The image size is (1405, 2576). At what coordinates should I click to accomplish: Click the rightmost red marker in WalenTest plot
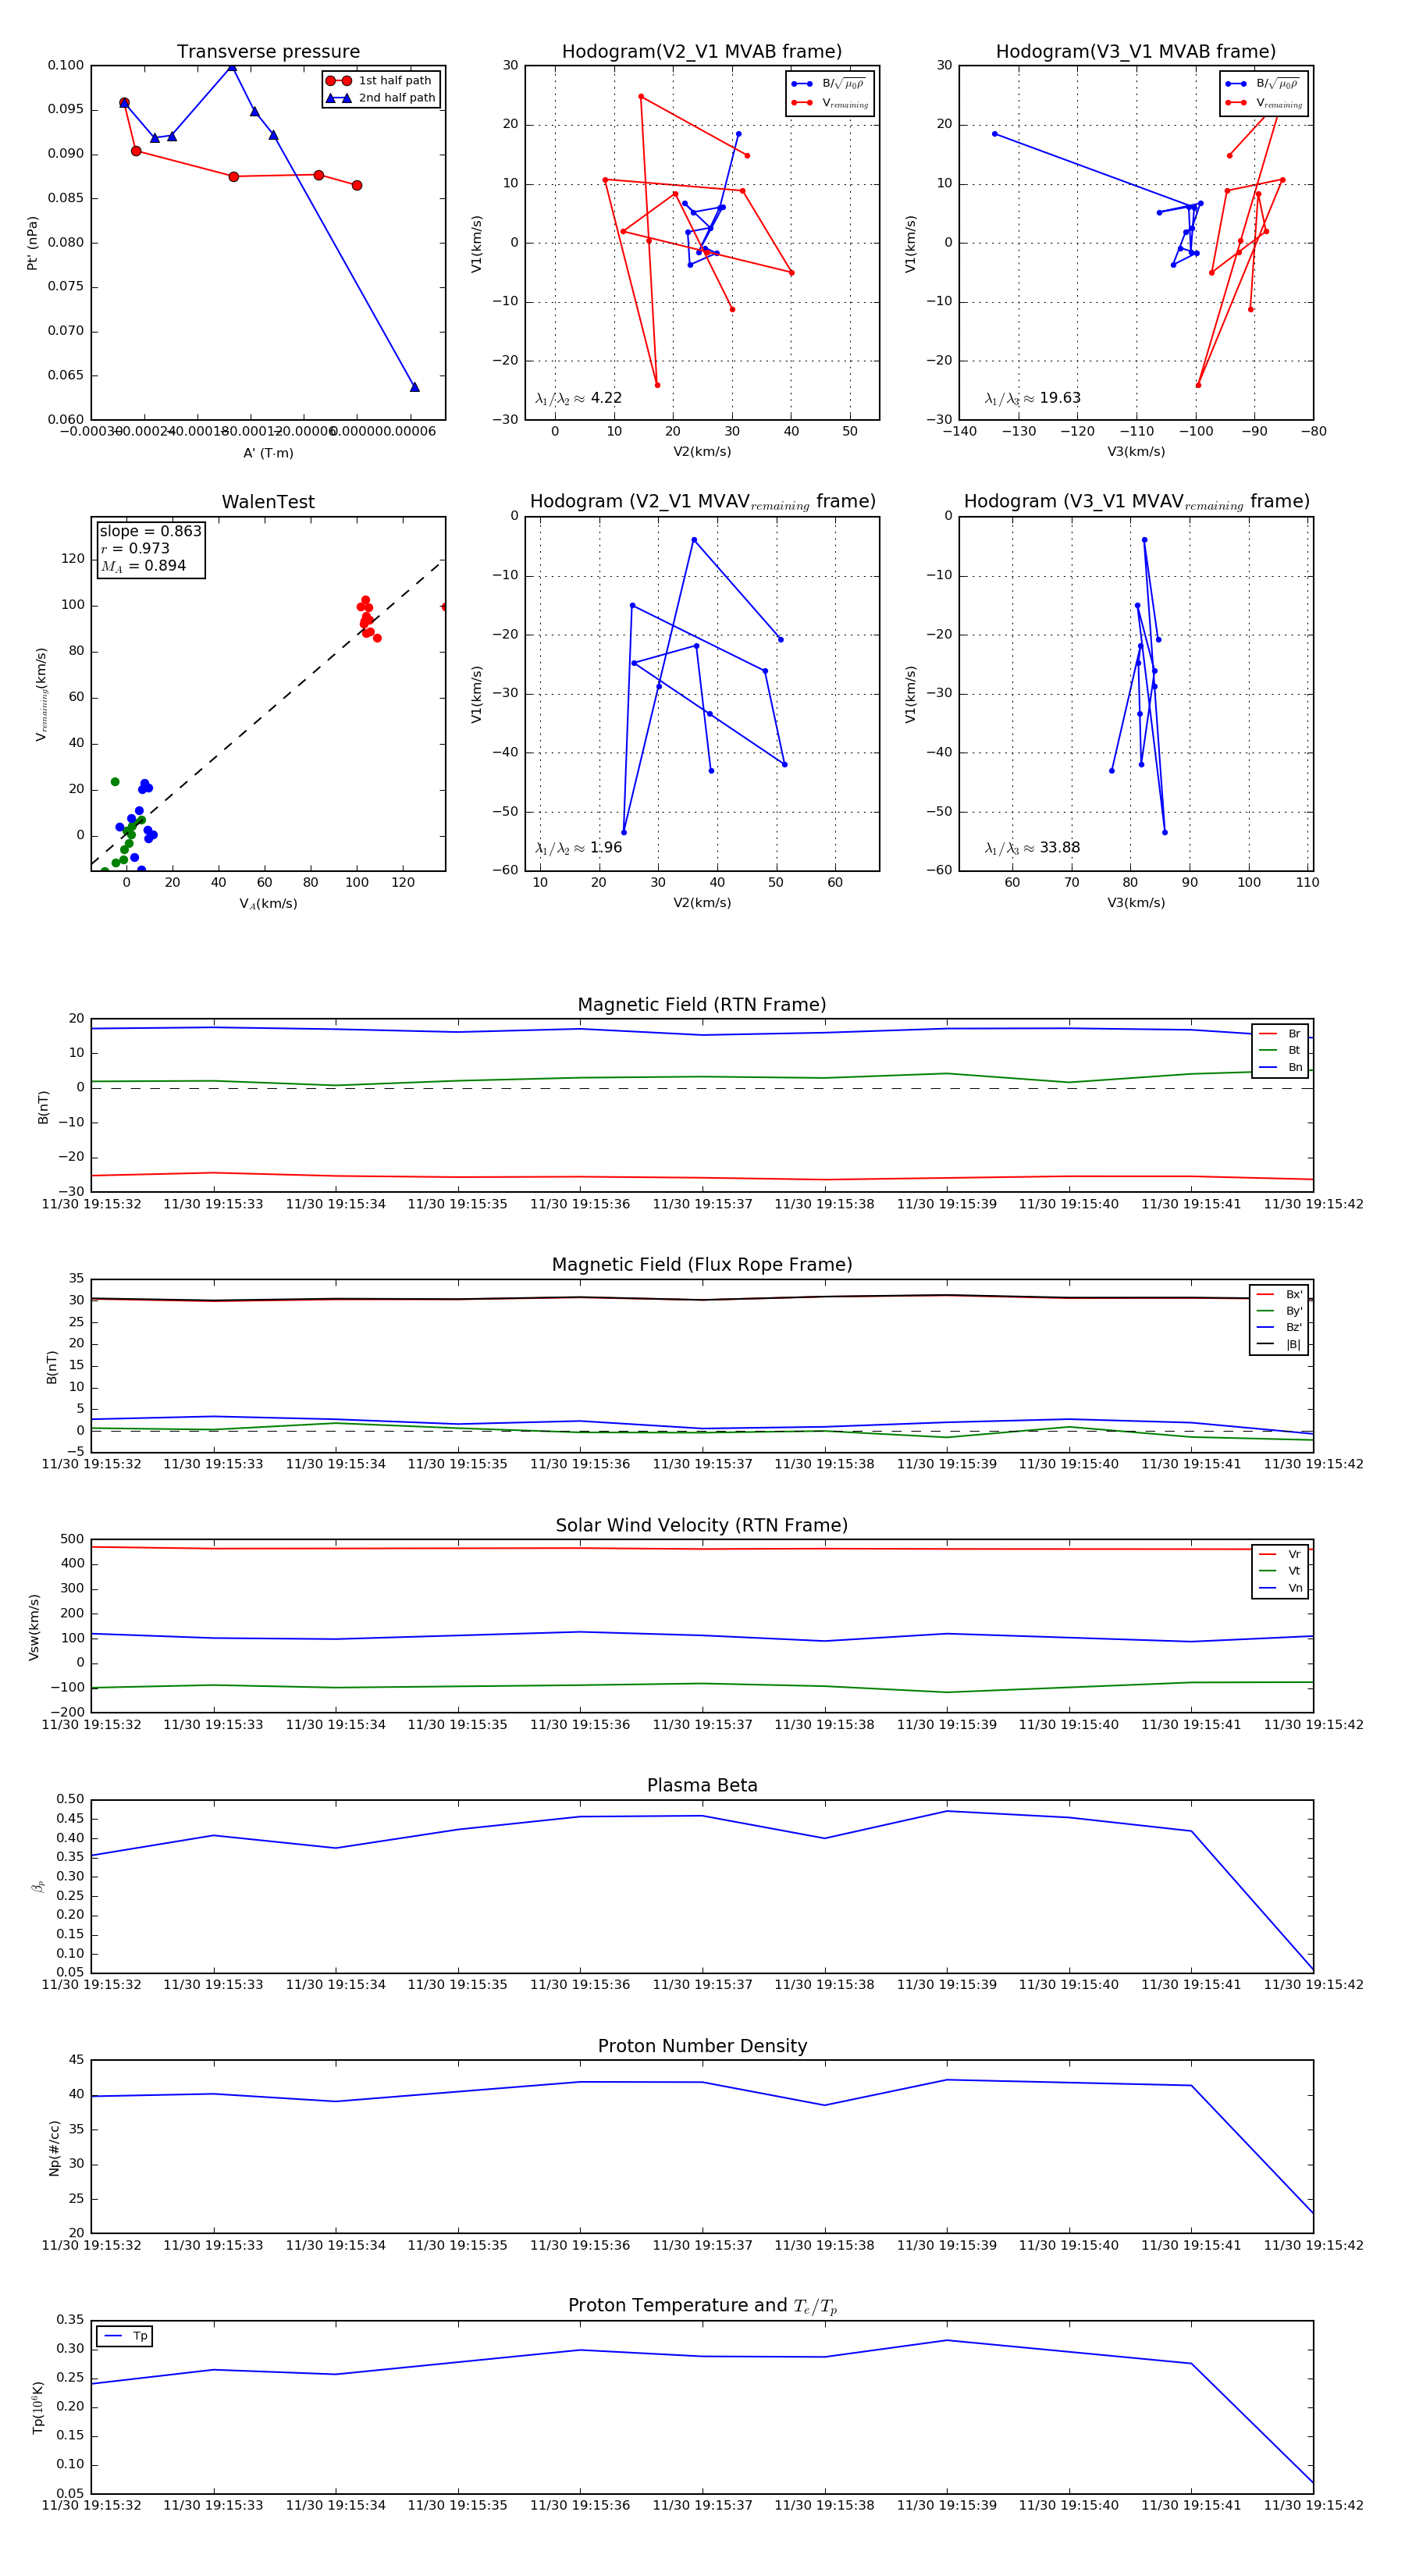click(443, 607)
